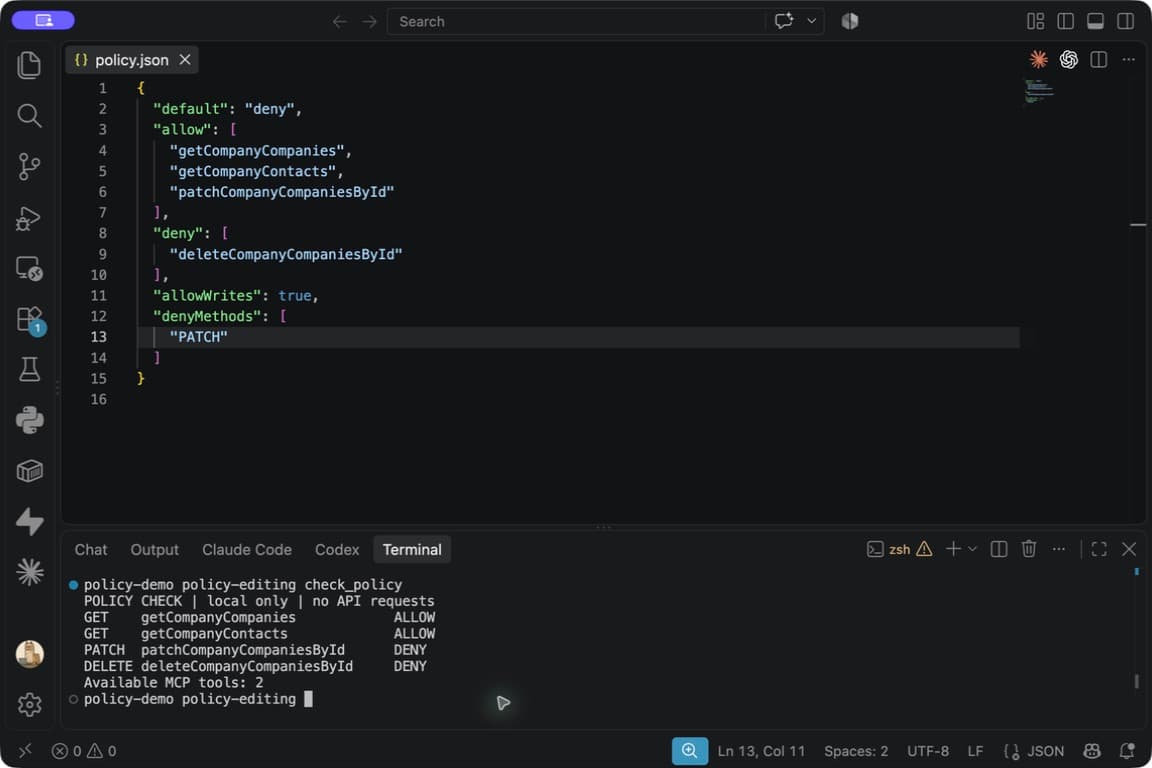The width and height of the screenshot is (1152, 768).
Task: Go back in navigation history
Action: pyautogui.click(x=339, y=21)
